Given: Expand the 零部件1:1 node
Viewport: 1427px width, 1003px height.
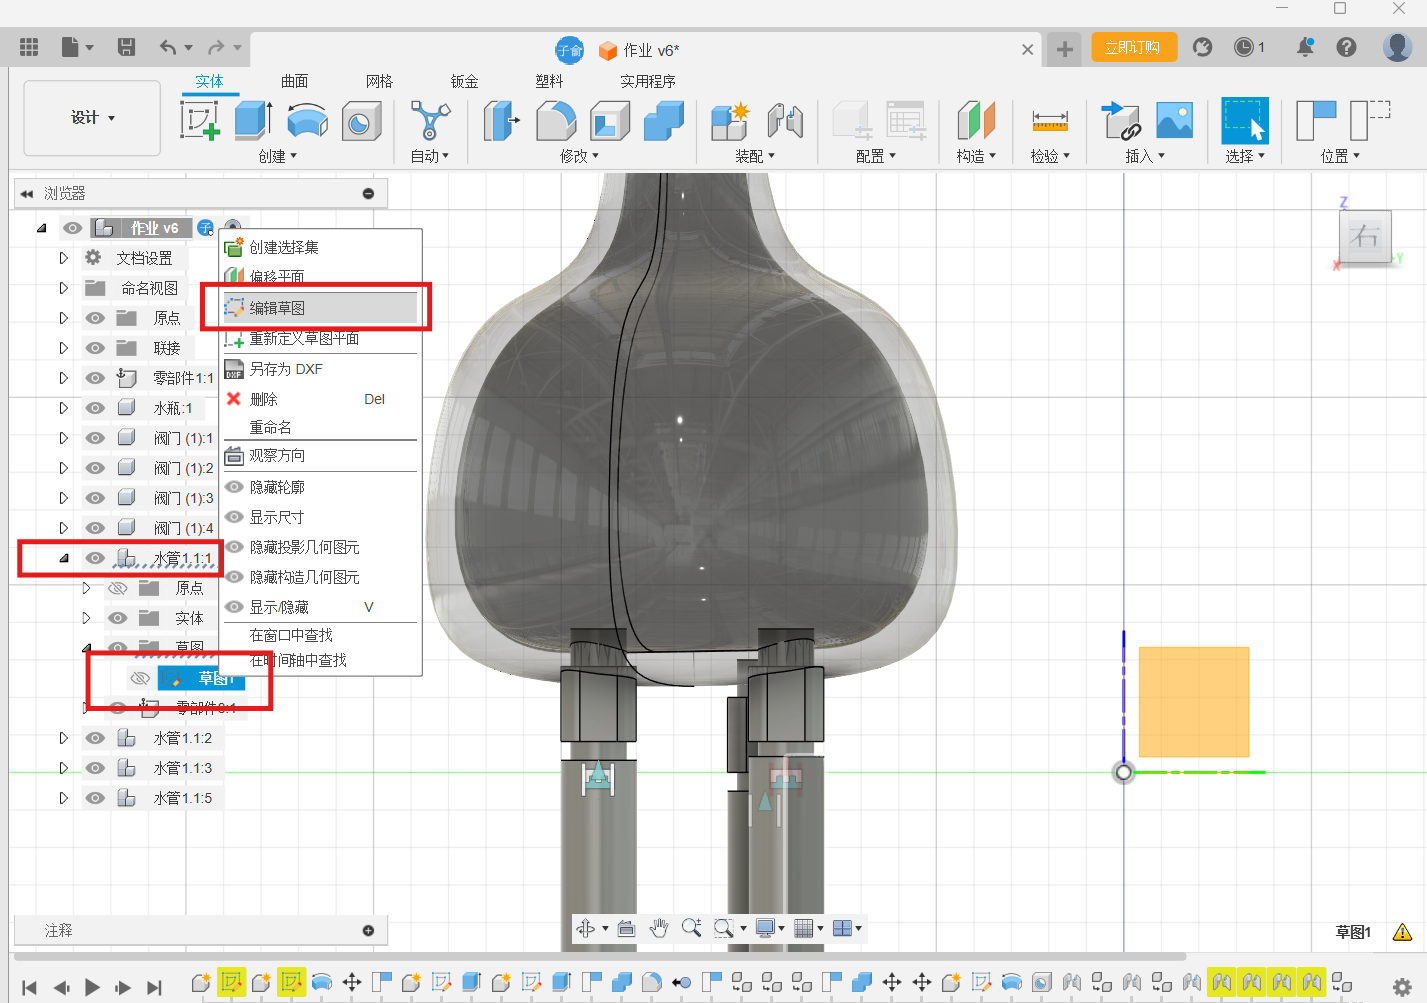Looking at the screenshot, I should (x=63, y=378).
